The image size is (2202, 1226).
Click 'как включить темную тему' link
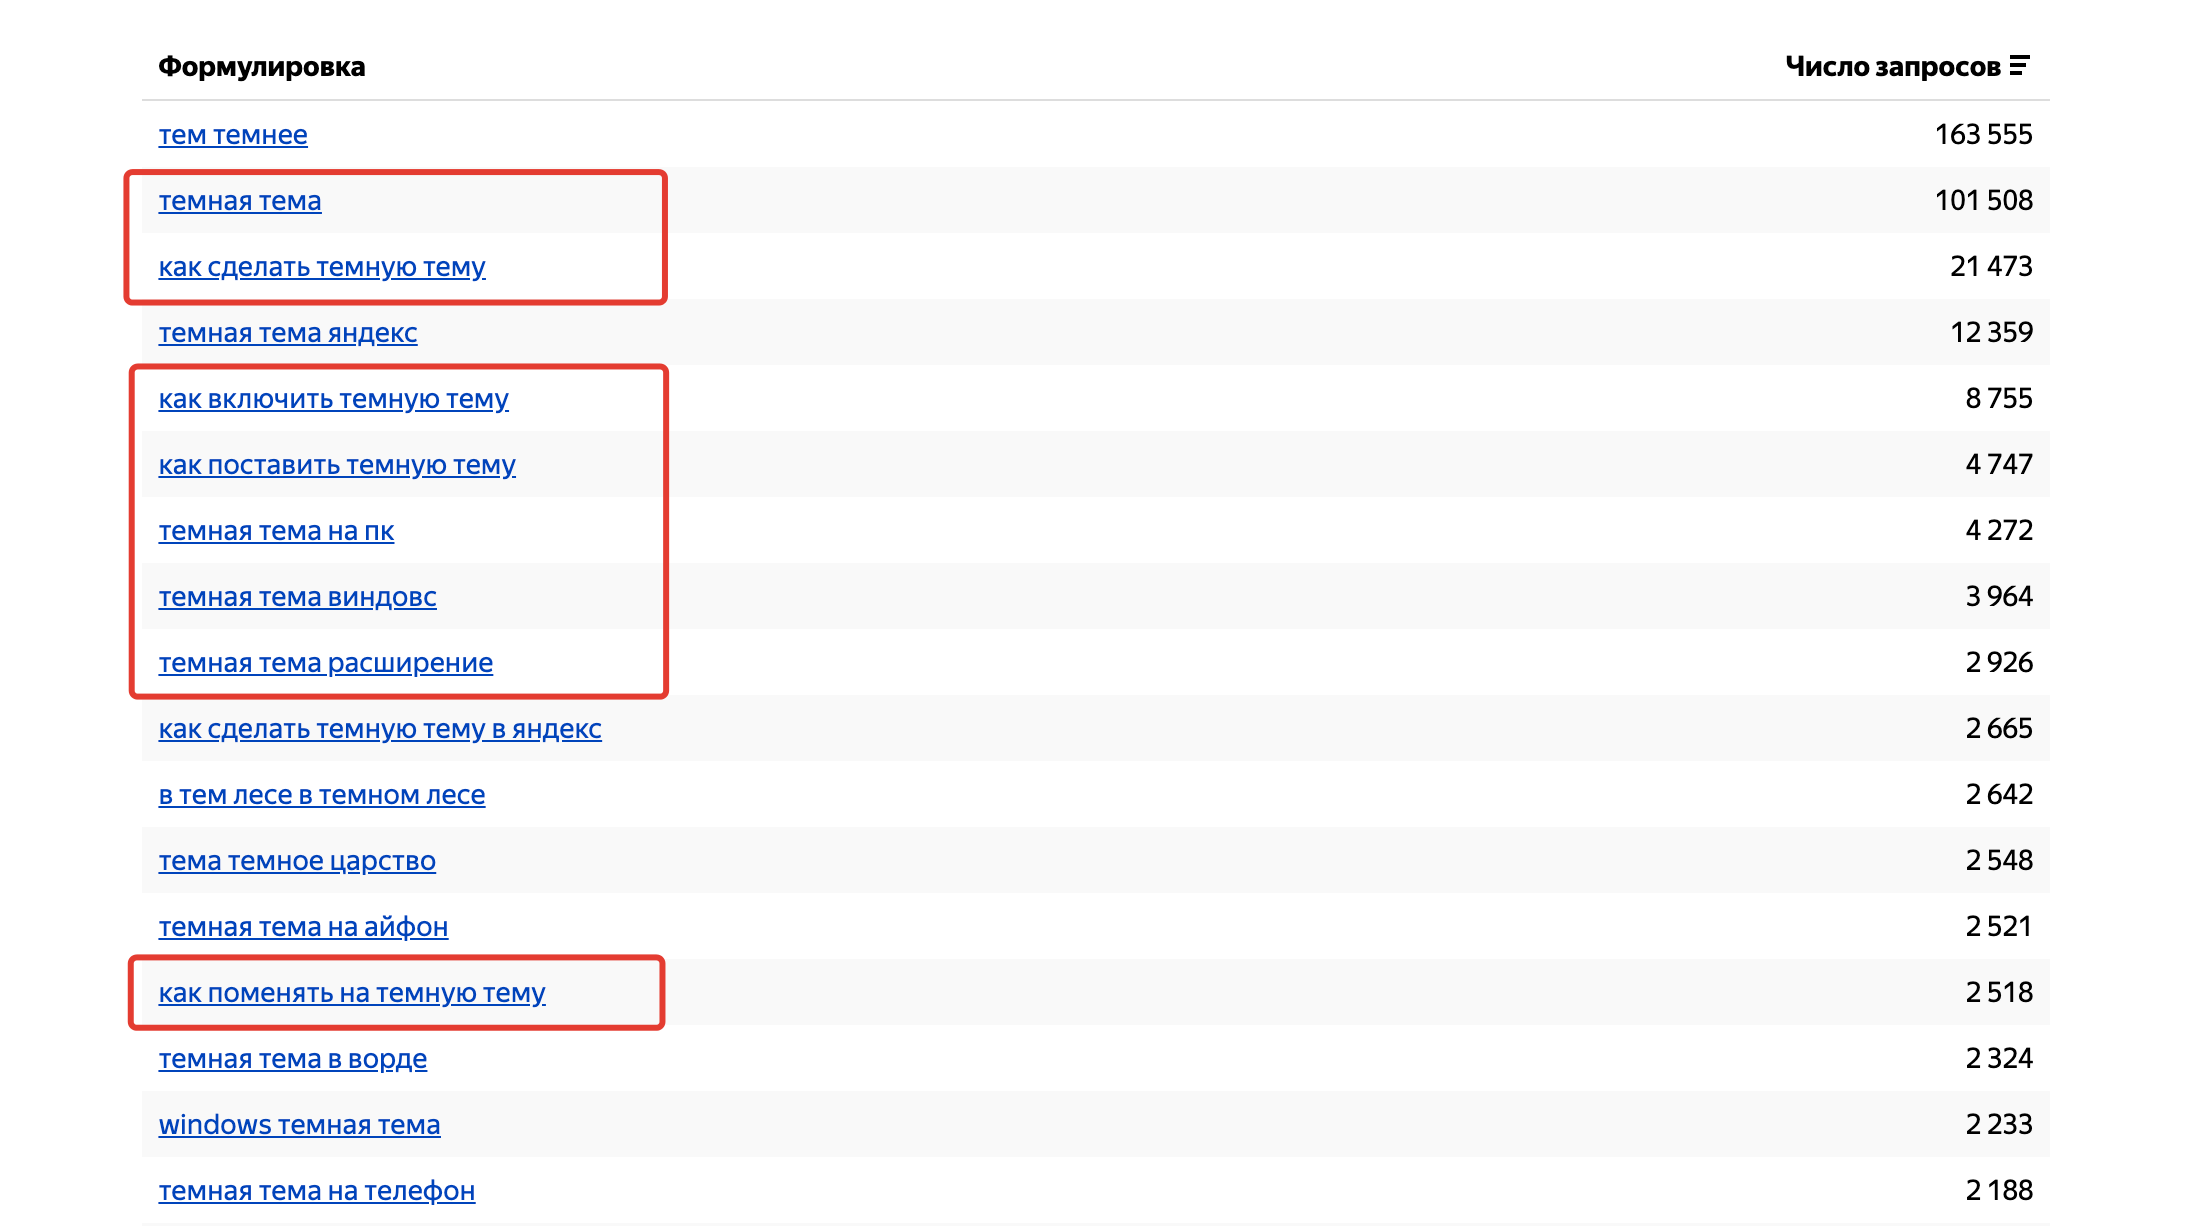click(x=334, y=399)
